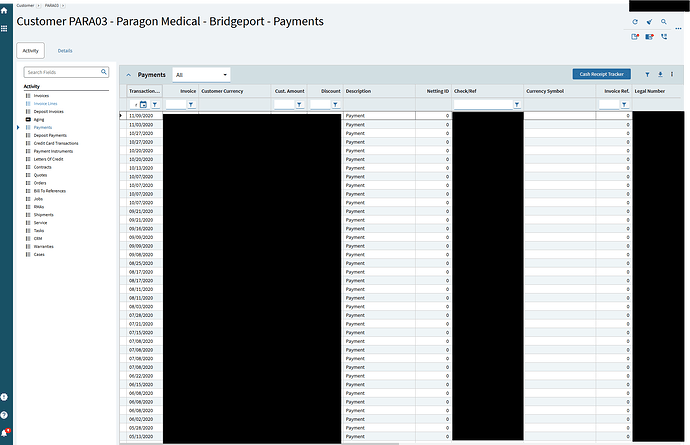Switch to the Details tab
Image resolution: width=690 pixels, height=445 pixels.
pos(65,51)
